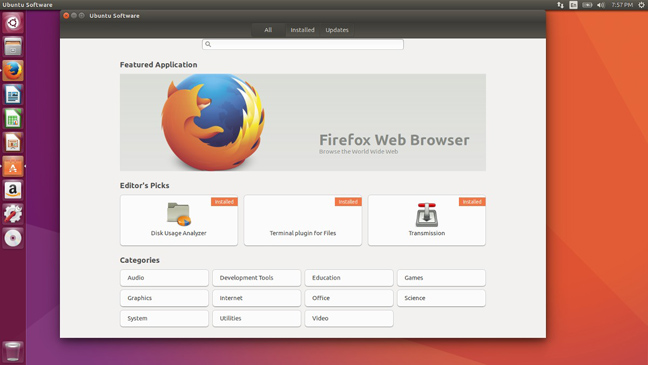Open the Firefox Web Browser featured title

394,140
